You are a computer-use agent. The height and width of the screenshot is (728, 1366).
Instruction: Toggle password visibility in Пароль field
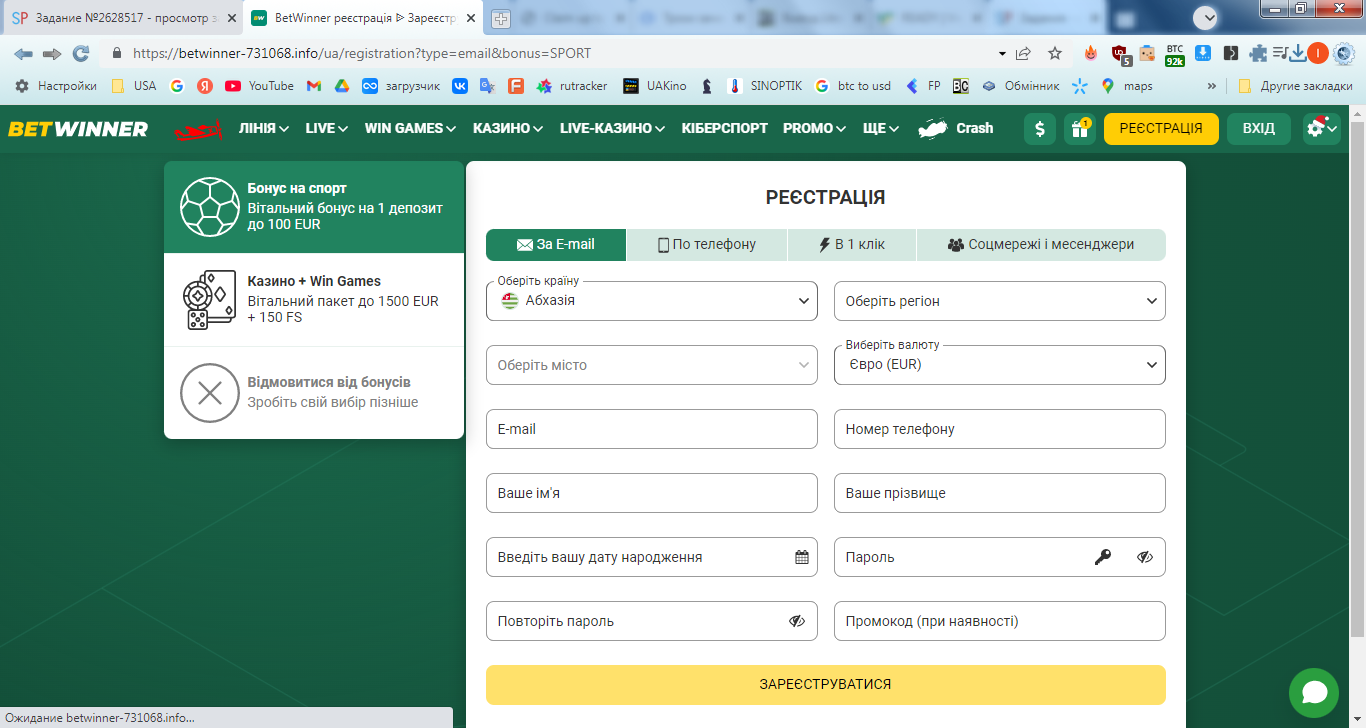(x=1145, y=557)
